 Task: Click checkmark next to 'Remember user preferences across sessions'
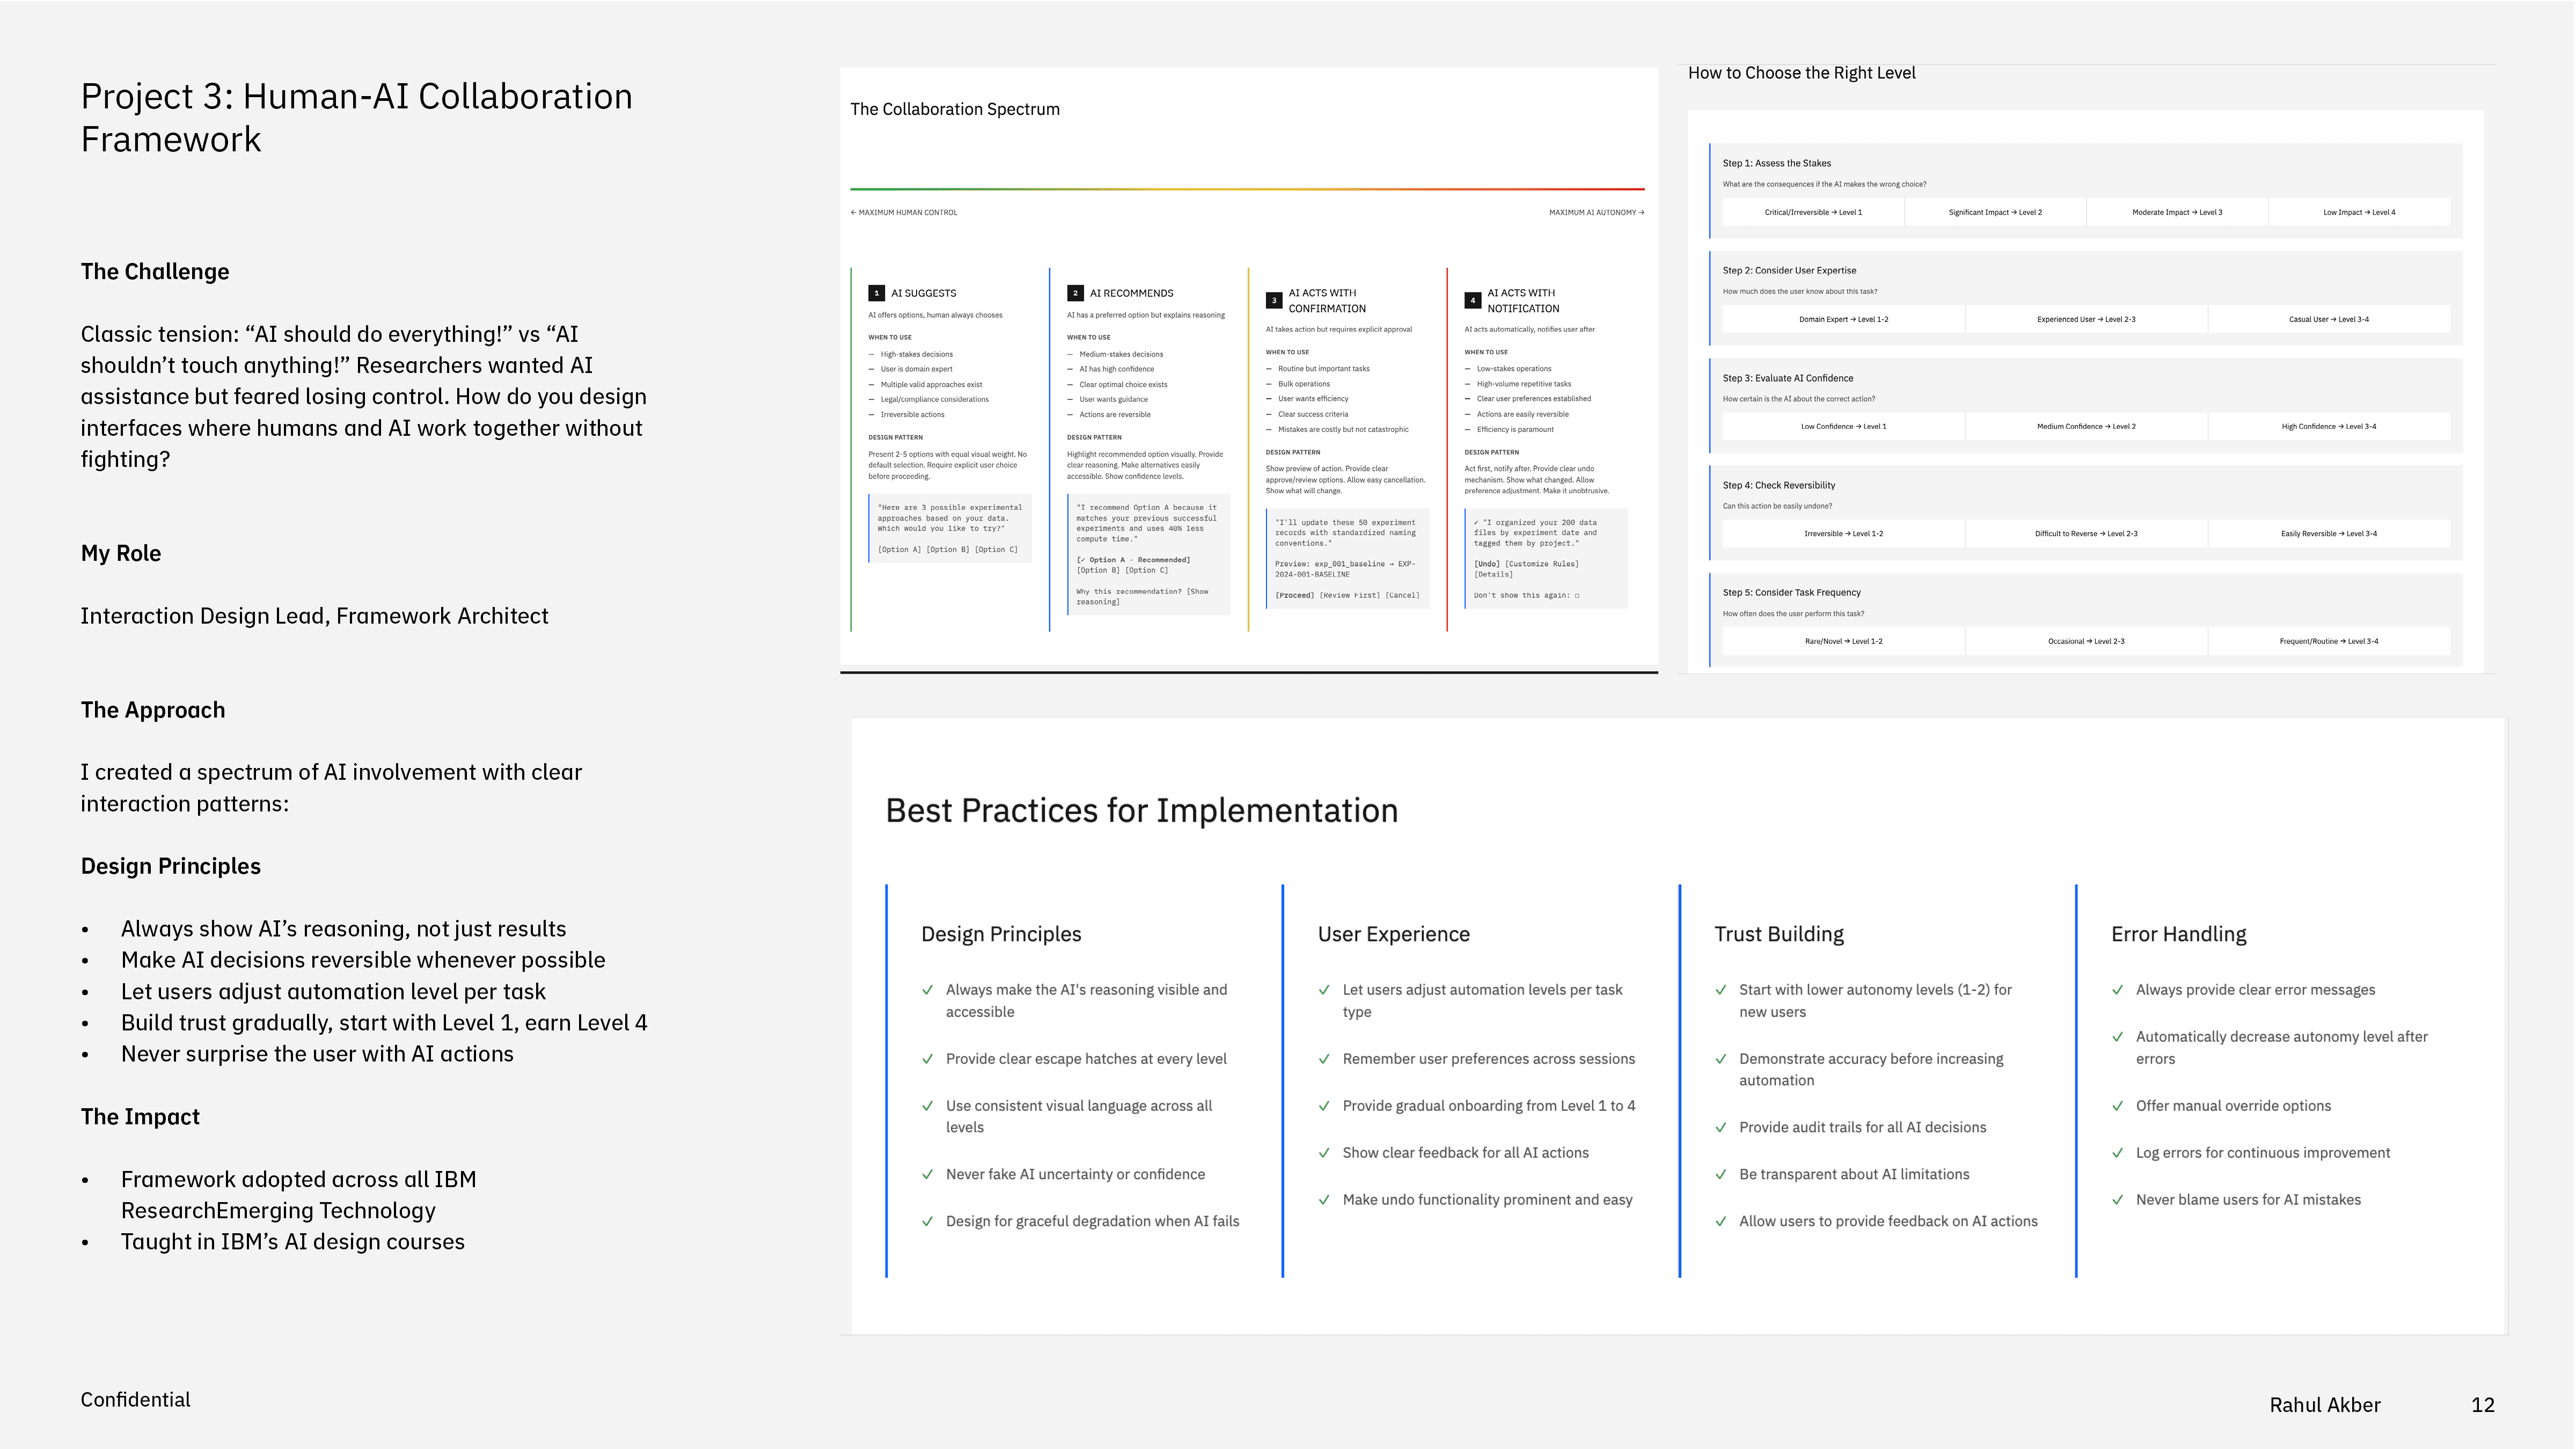(x=1324, y=1058)
